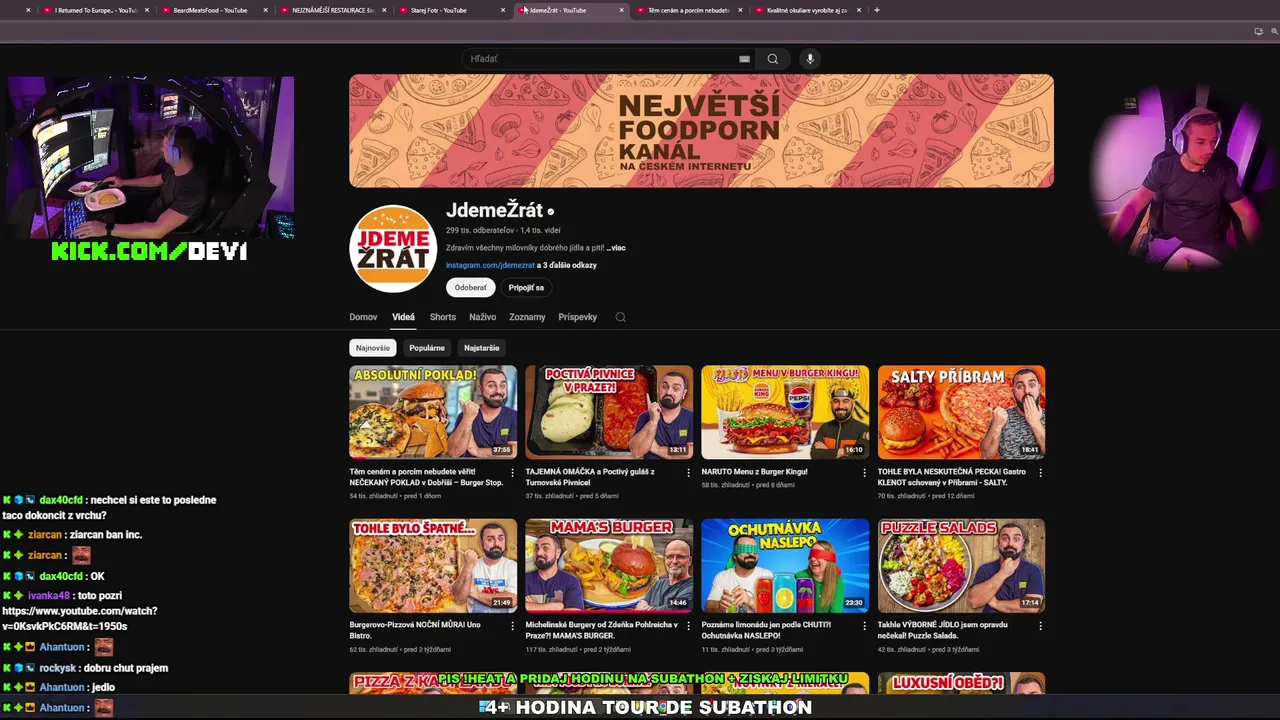Open the 'a 3 ďalšie odkazy' links

pyautogui.click(x=567, y=266)
